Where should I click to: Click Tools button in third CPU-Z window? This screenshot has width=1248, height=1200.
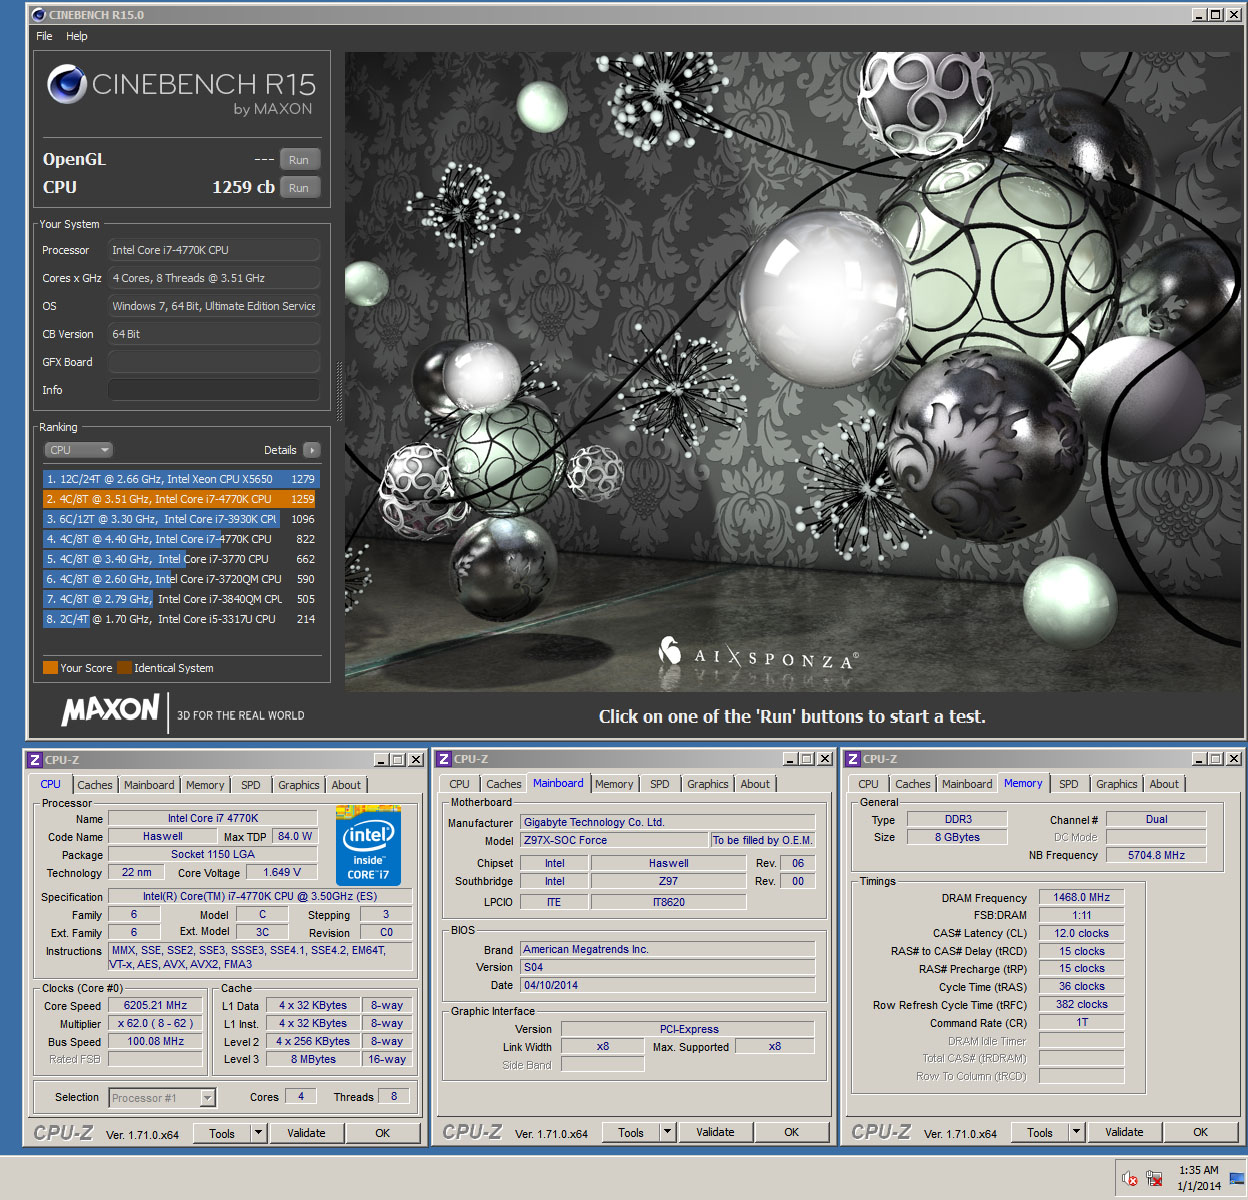click(1040, 1133)
